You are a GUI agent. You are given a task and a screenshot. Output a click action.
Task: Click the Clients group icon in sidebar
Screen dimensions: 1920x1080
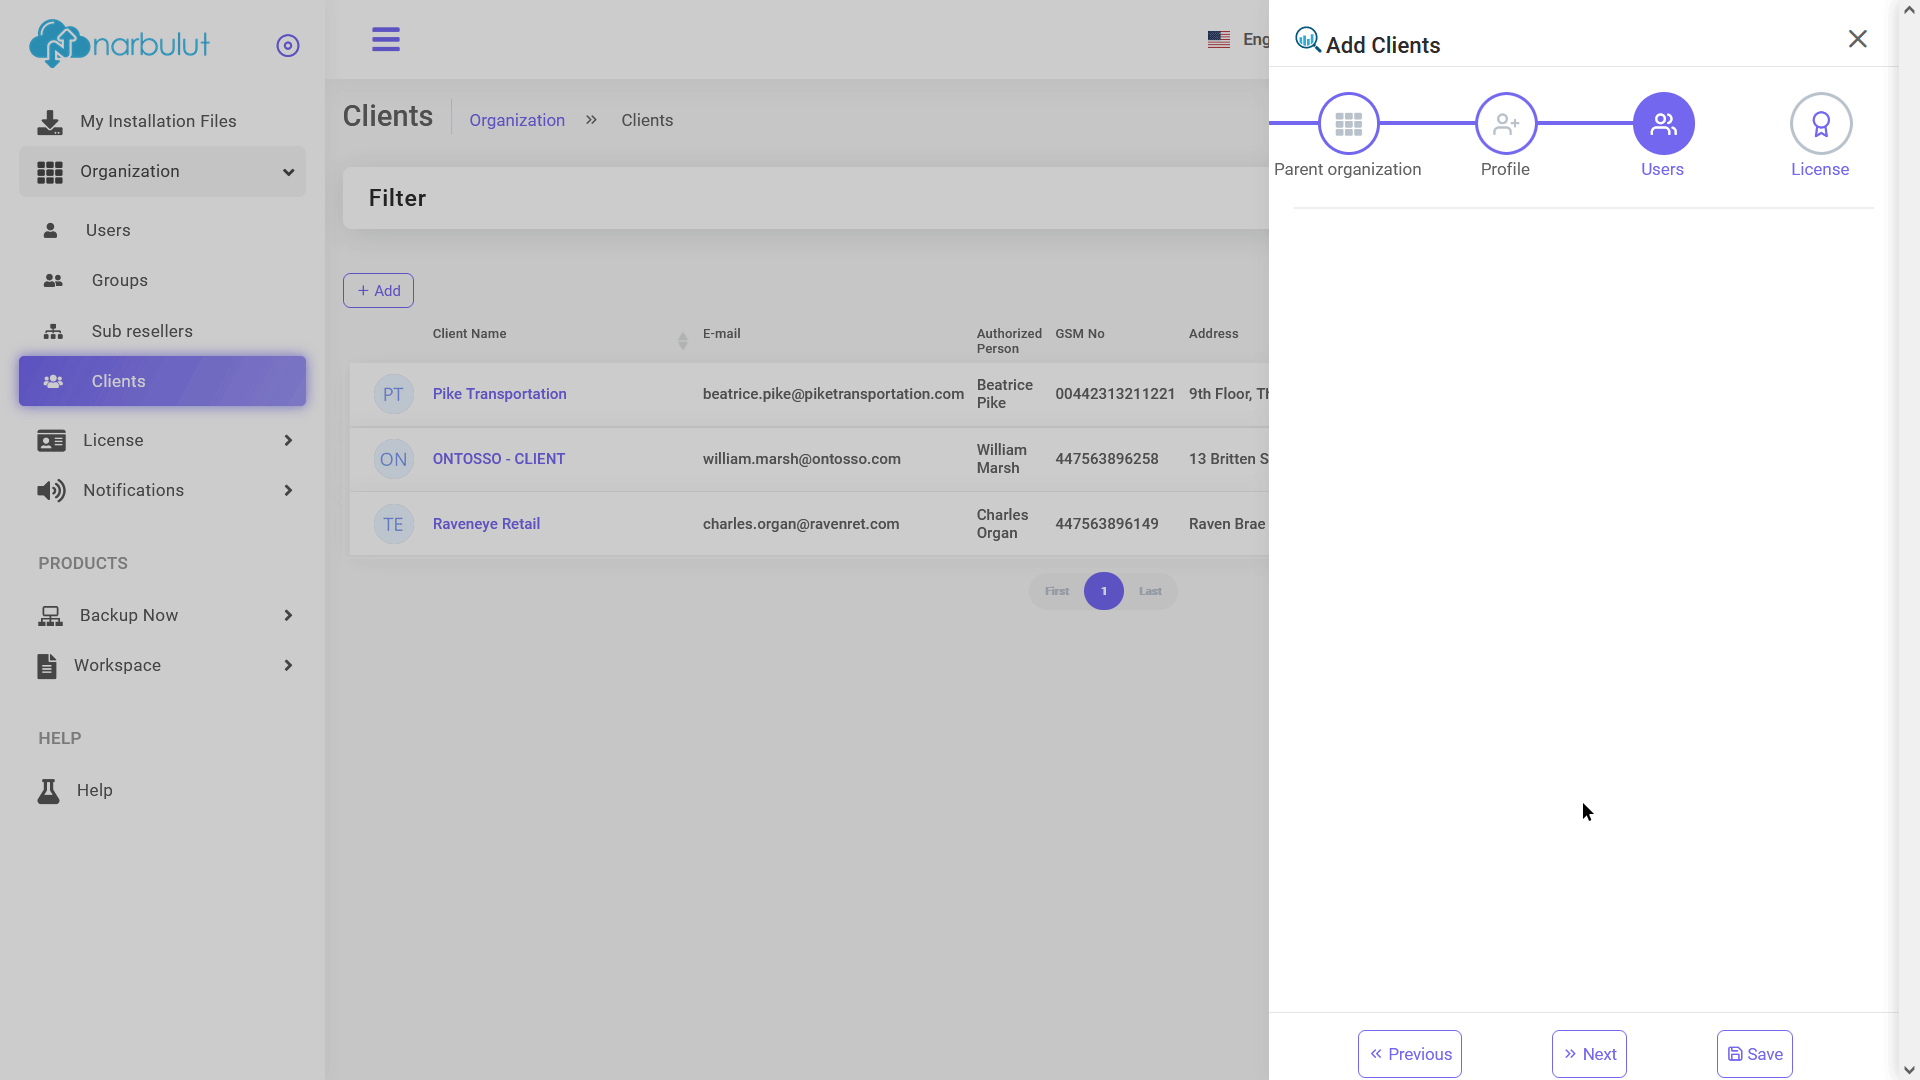pyautogui.click(x=53, y=381)
